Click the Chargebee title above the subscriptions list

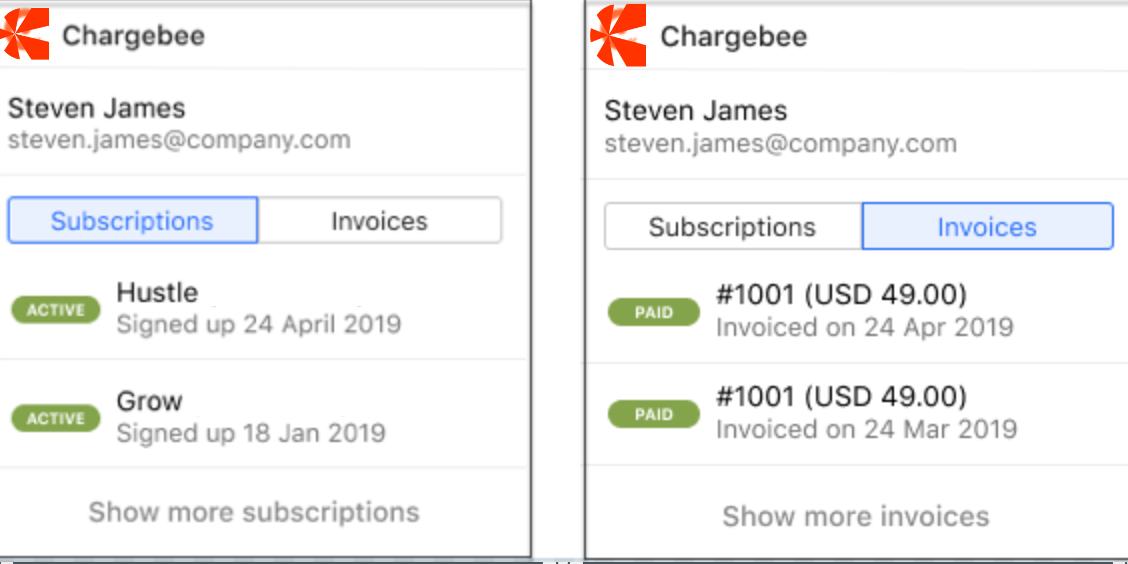pos(133,36)
